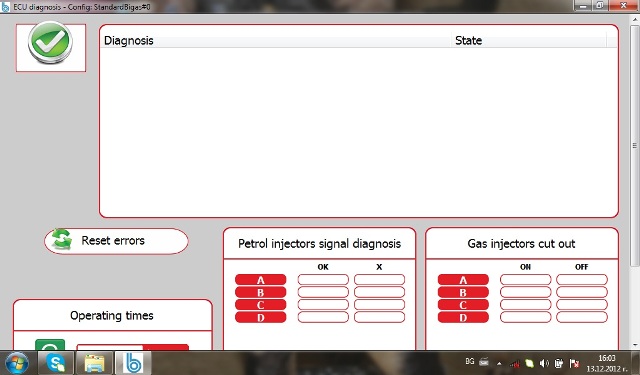The width and height of the screenshot is (640, 375).
Task: Click the BG language indicator
Action: click(x=470, y=362)
